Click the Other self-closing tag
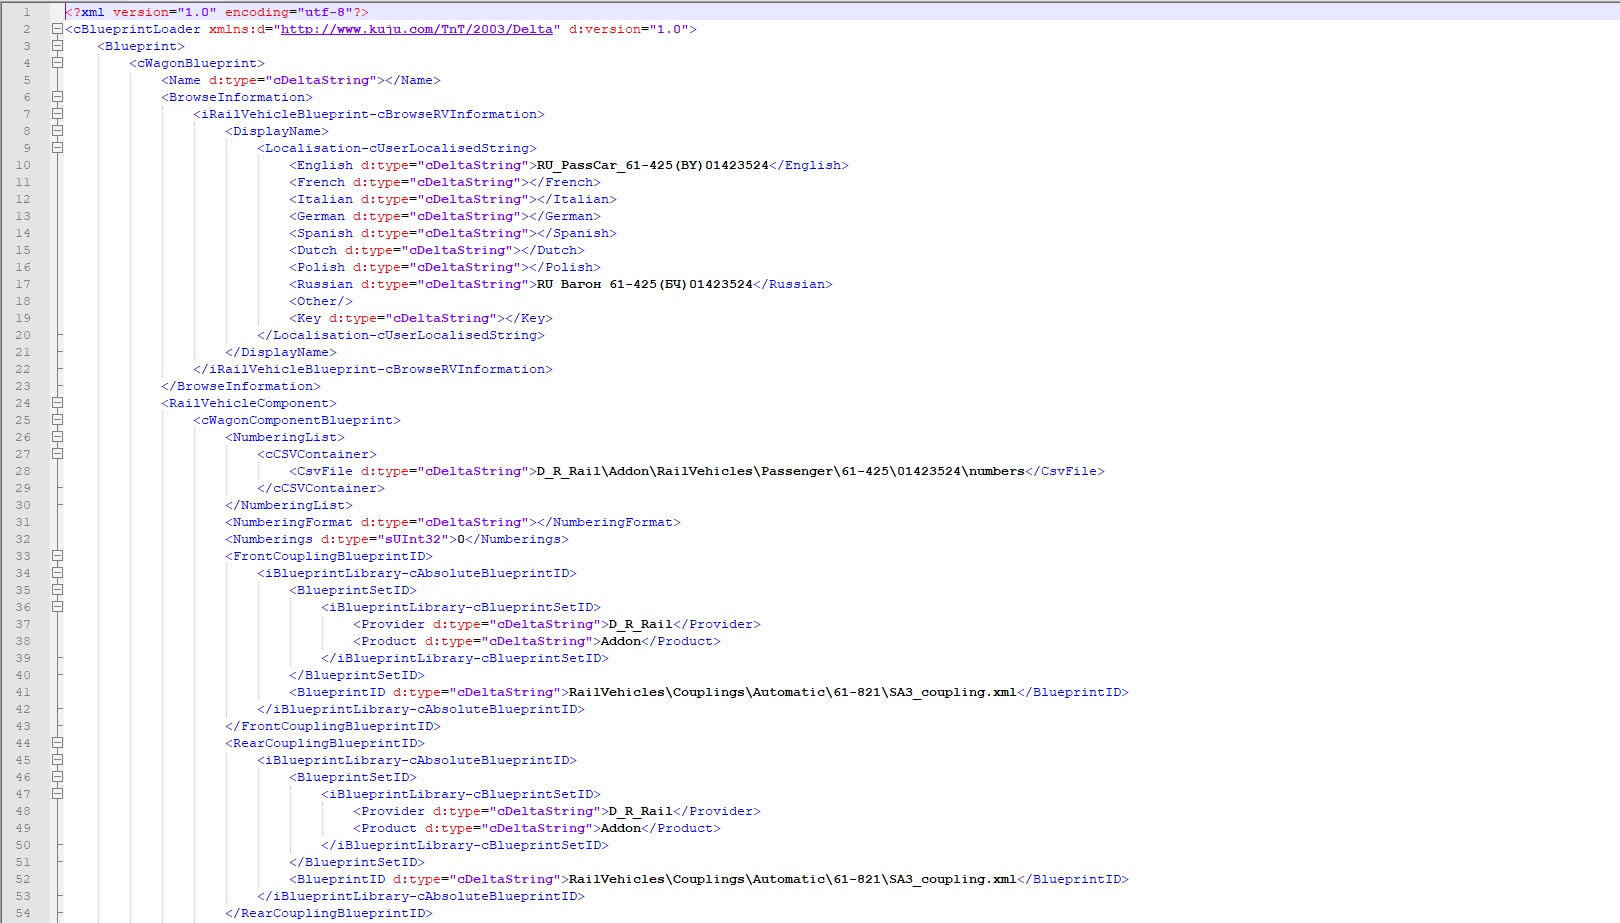This screenshot has width=1620, height=923. click(x=321, y=301)
